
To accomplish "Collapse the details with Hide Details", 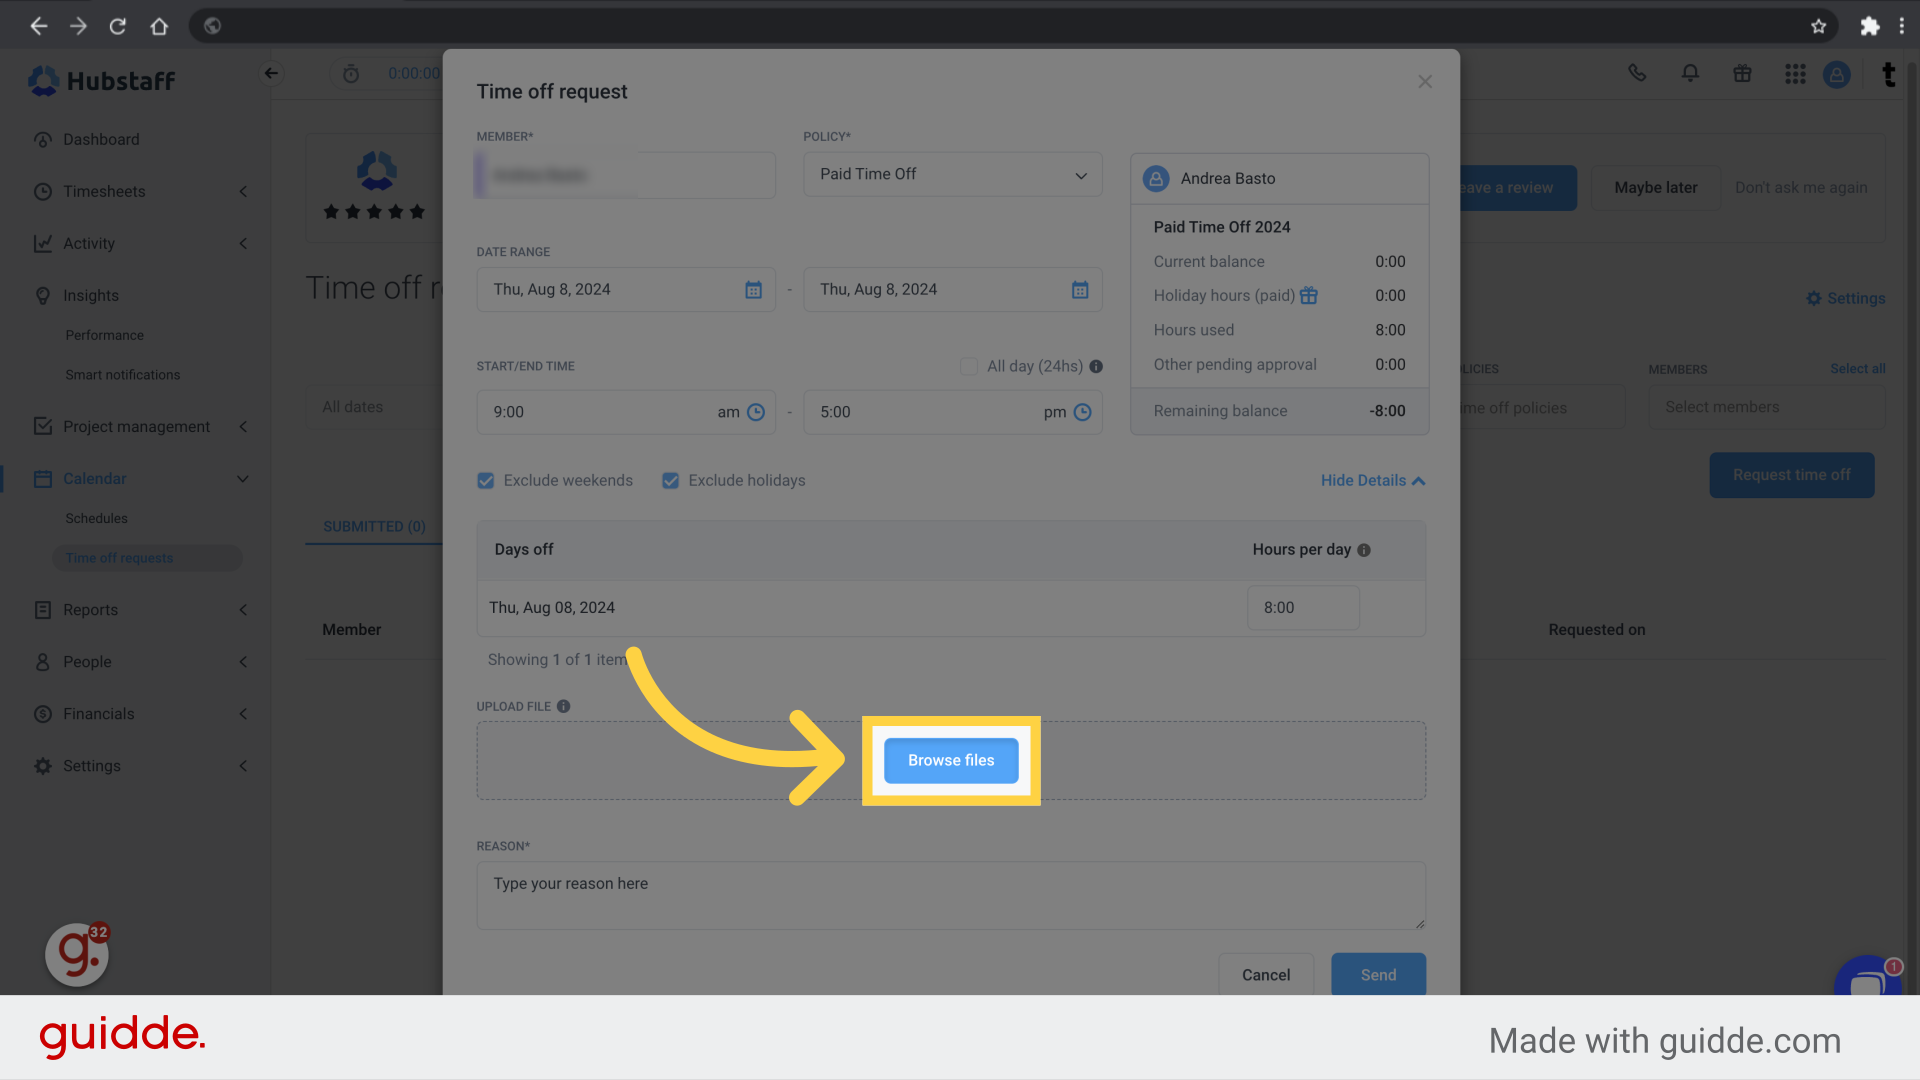I will pyautogui.click(x=1372, y=480).
